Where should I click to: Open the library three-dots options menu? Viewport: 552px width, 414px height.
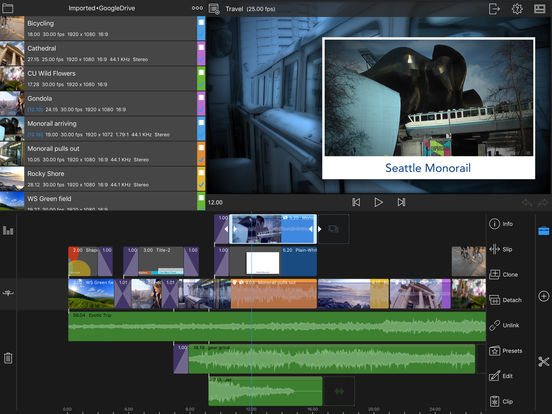click(197, 8)
